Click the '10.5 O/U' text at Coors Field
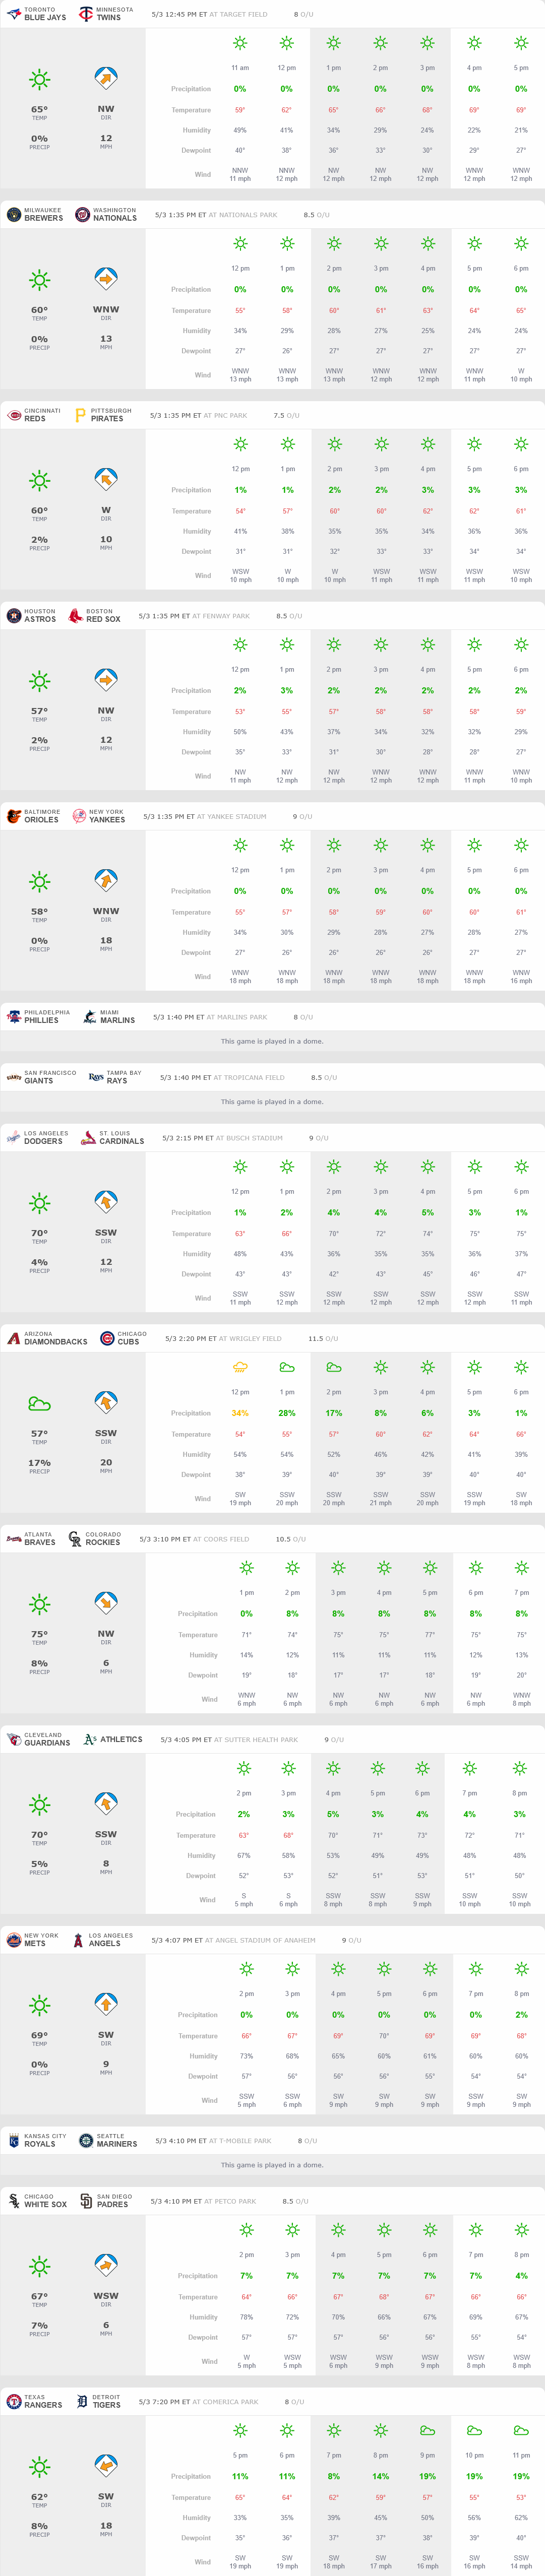545x2576 pixels. (290, 1539)
